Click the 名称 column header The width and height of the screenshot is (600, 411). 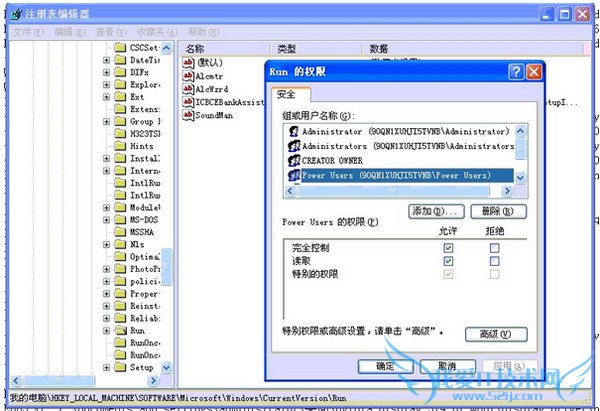225,49
